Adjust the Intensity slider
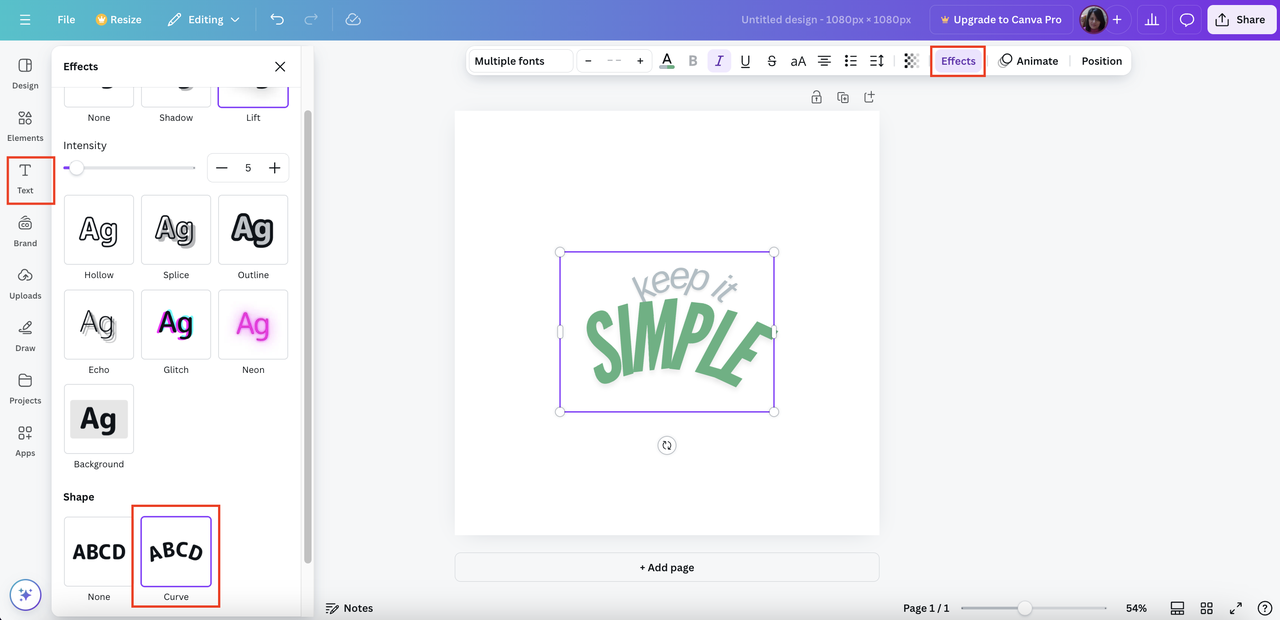The width and height of the screenshot is (1280, 620). pos(129,168)
